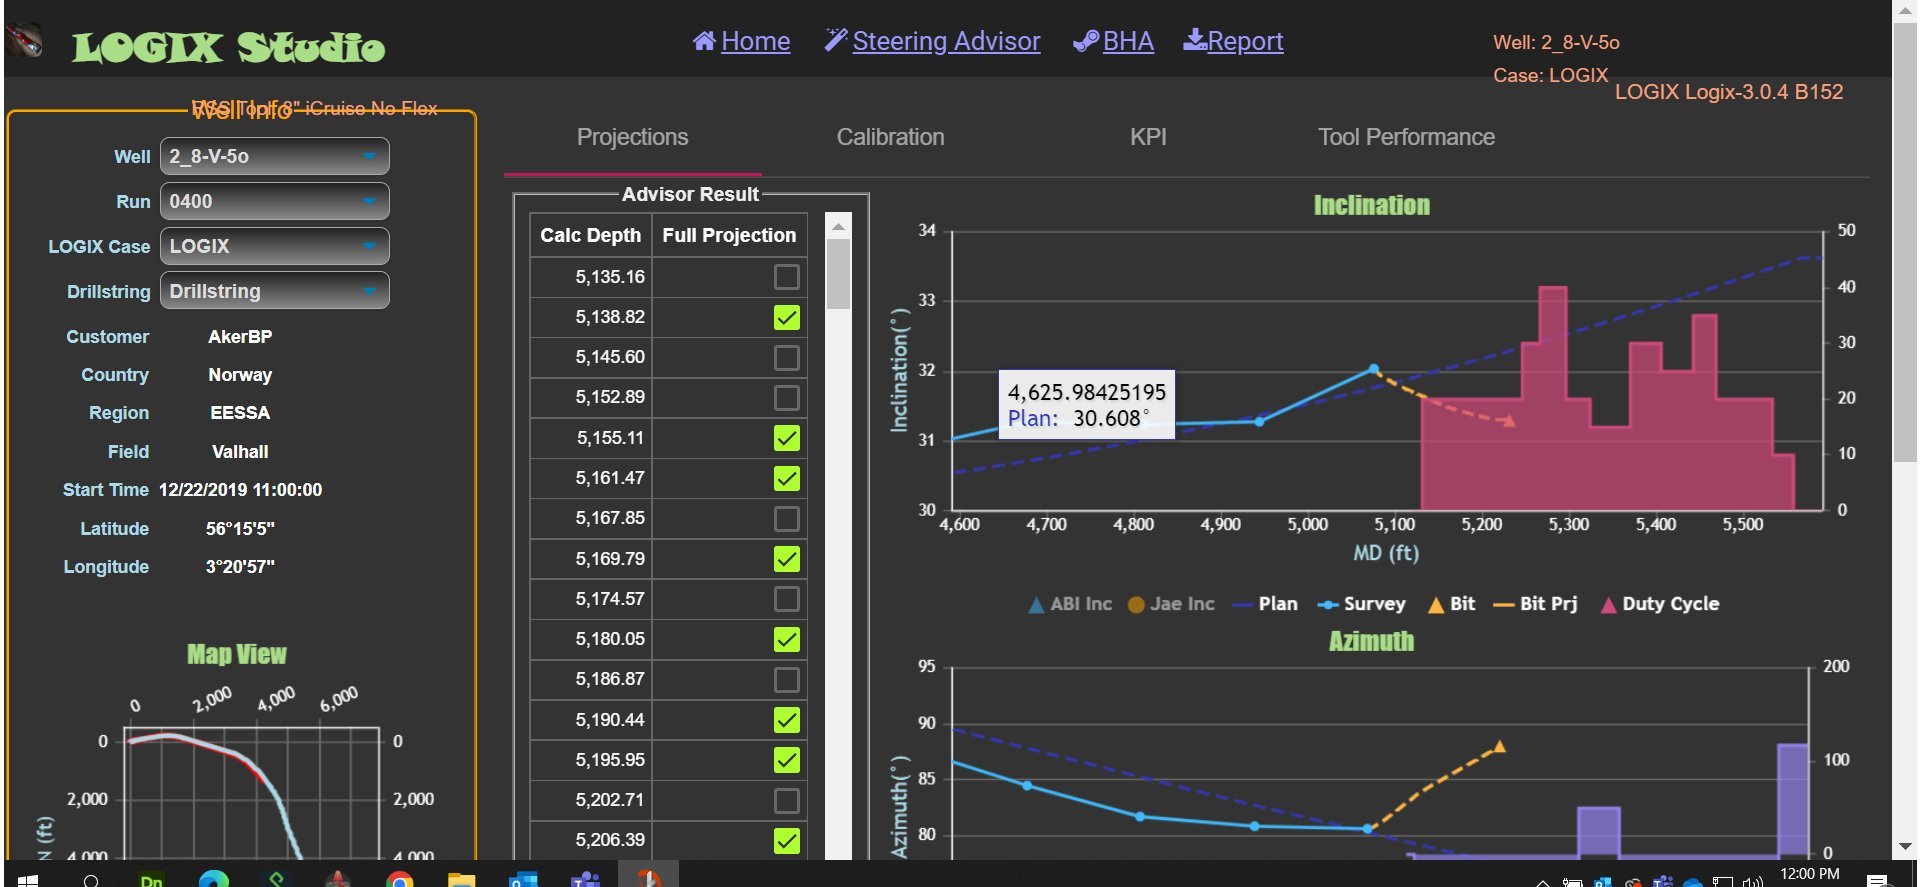Open the Run dropdown showing 0400
This screenshot has height=887, width=1920.
coord(275,201)
